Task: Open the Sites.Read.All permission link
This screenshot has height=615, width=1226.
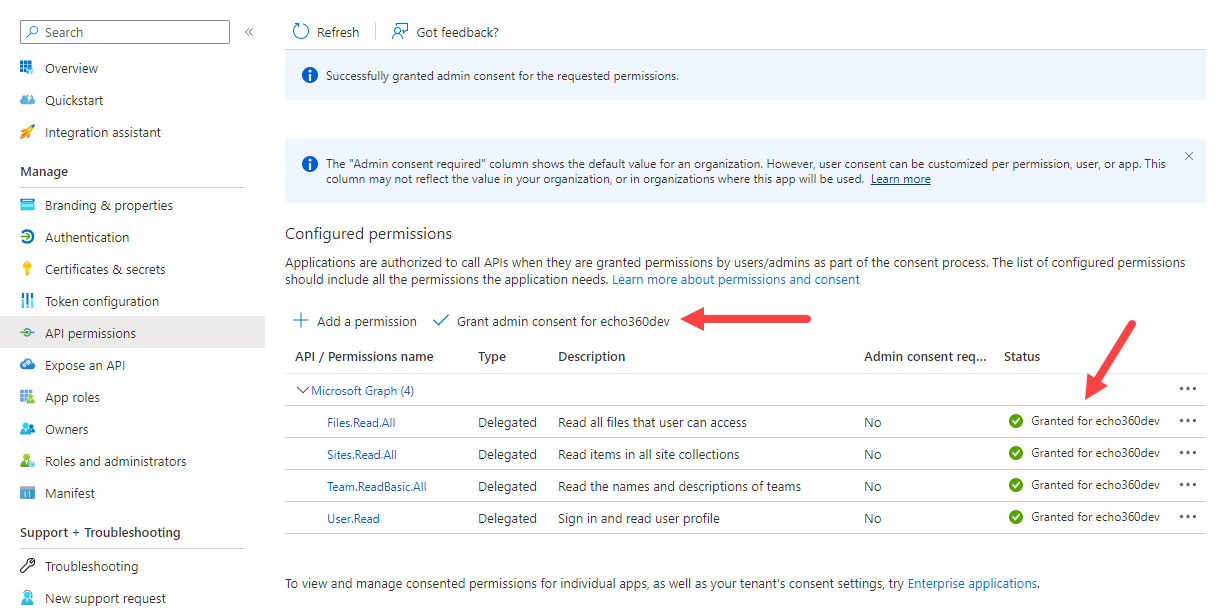Action: coord(362,454)
